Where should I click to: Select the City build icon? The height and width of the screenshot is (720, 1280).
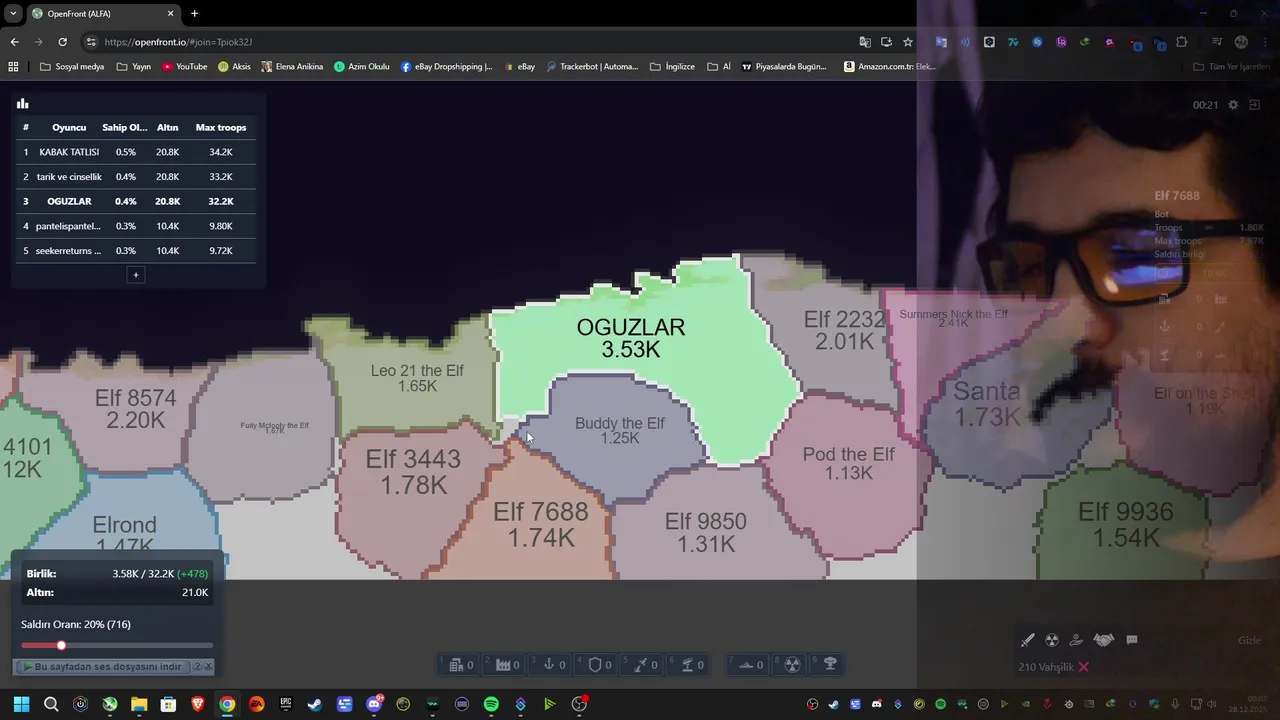click(x=456, y=665)
